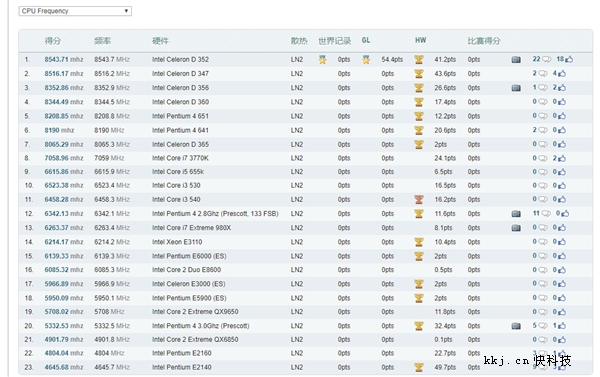The width and height of the screenshot is (600, 377).
Task: Click thumbs up on the Core i7 3770K row
Action: (562, 158)
